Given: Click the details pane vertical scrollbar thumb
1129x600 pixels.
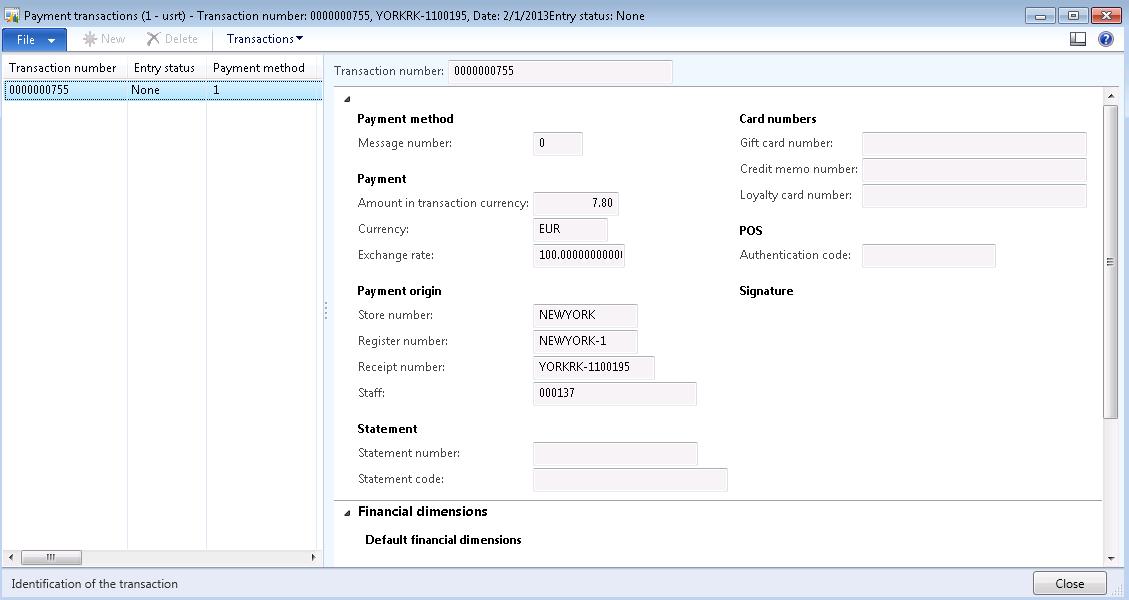Looking at the screenshot, I should (1110, 261).
